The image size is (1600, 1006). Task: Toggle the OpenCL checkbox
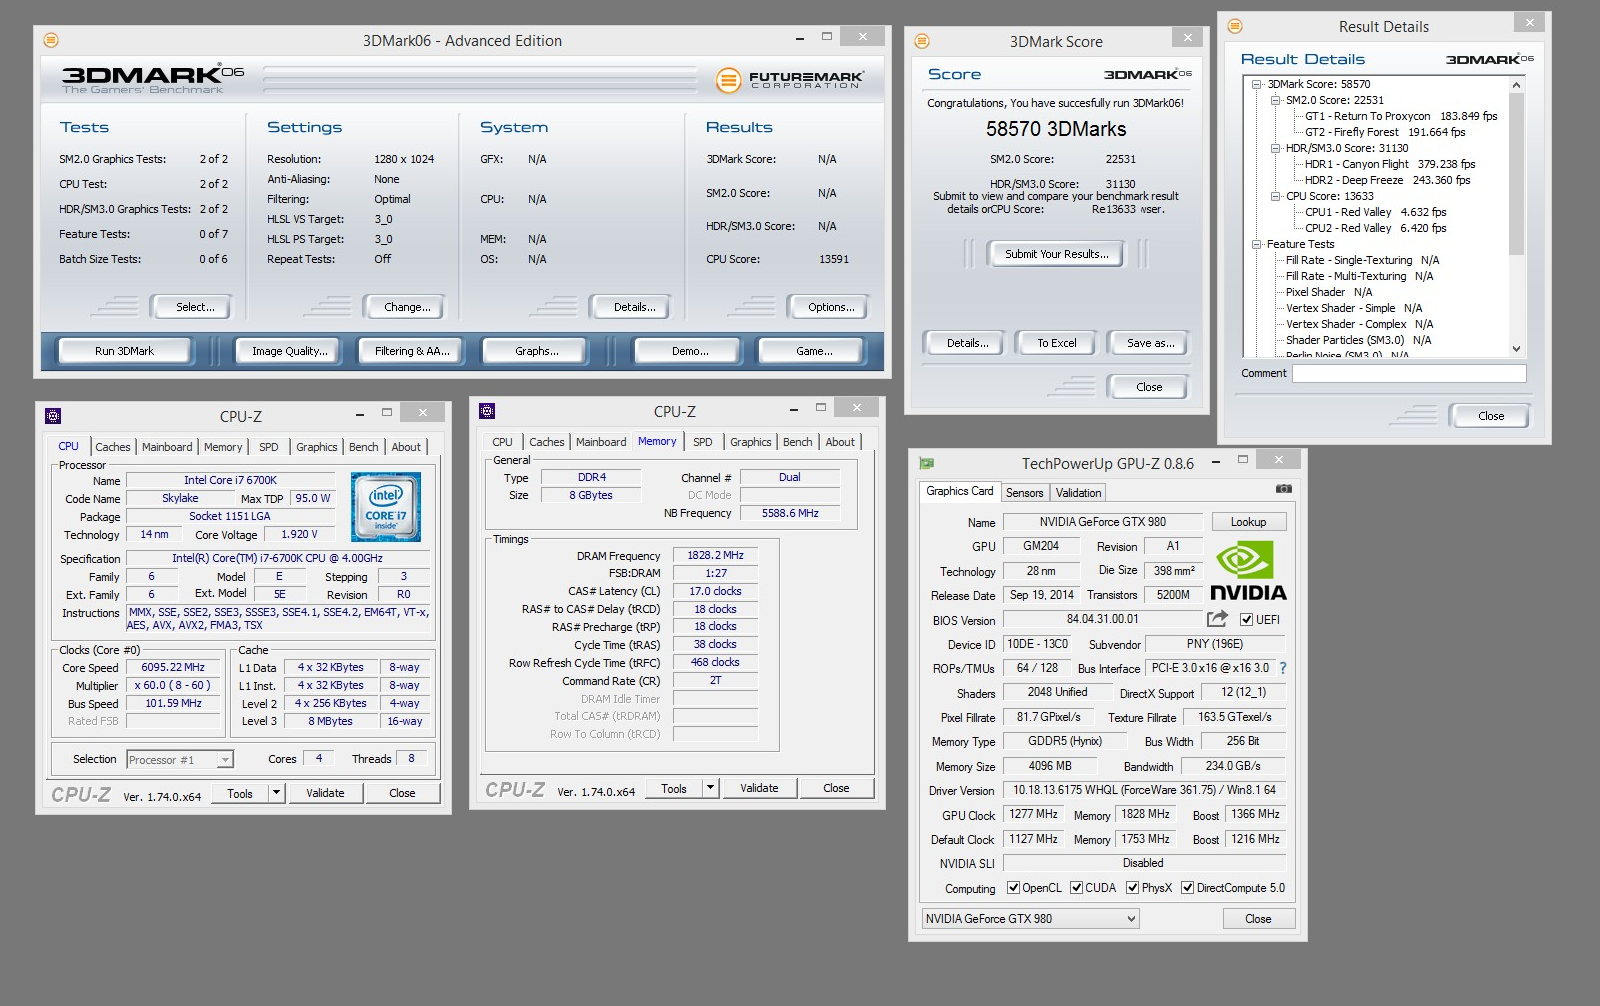(x=1013, y=887)
